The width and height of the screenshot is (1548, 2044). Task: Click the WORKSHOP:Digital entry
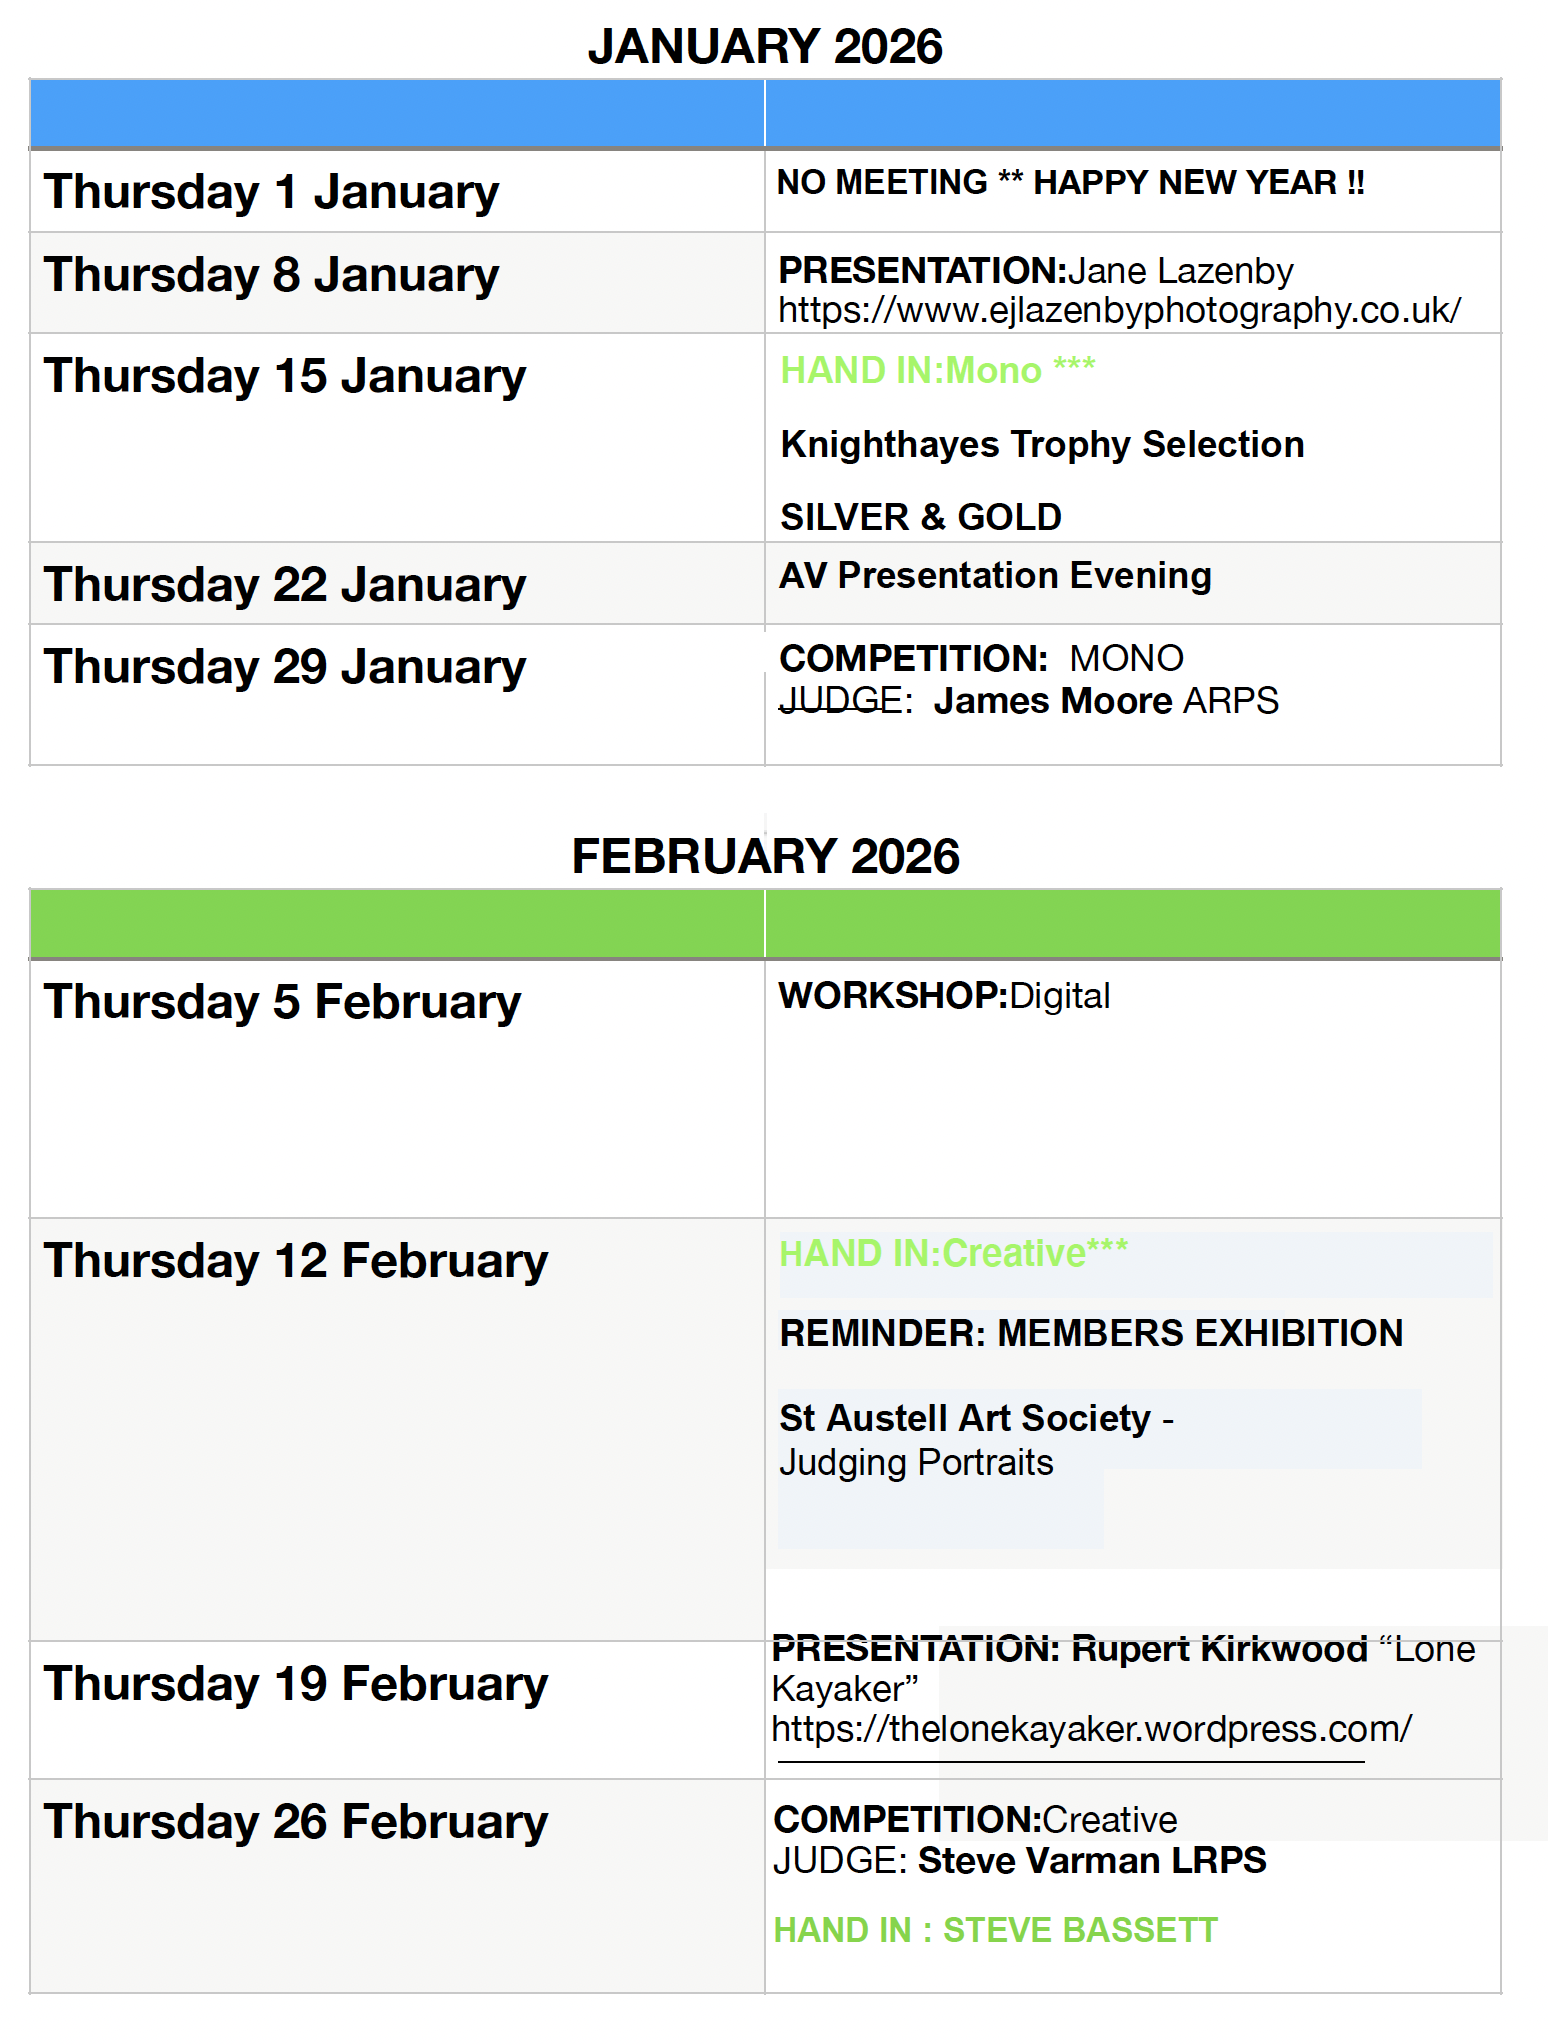pos(944,996)
